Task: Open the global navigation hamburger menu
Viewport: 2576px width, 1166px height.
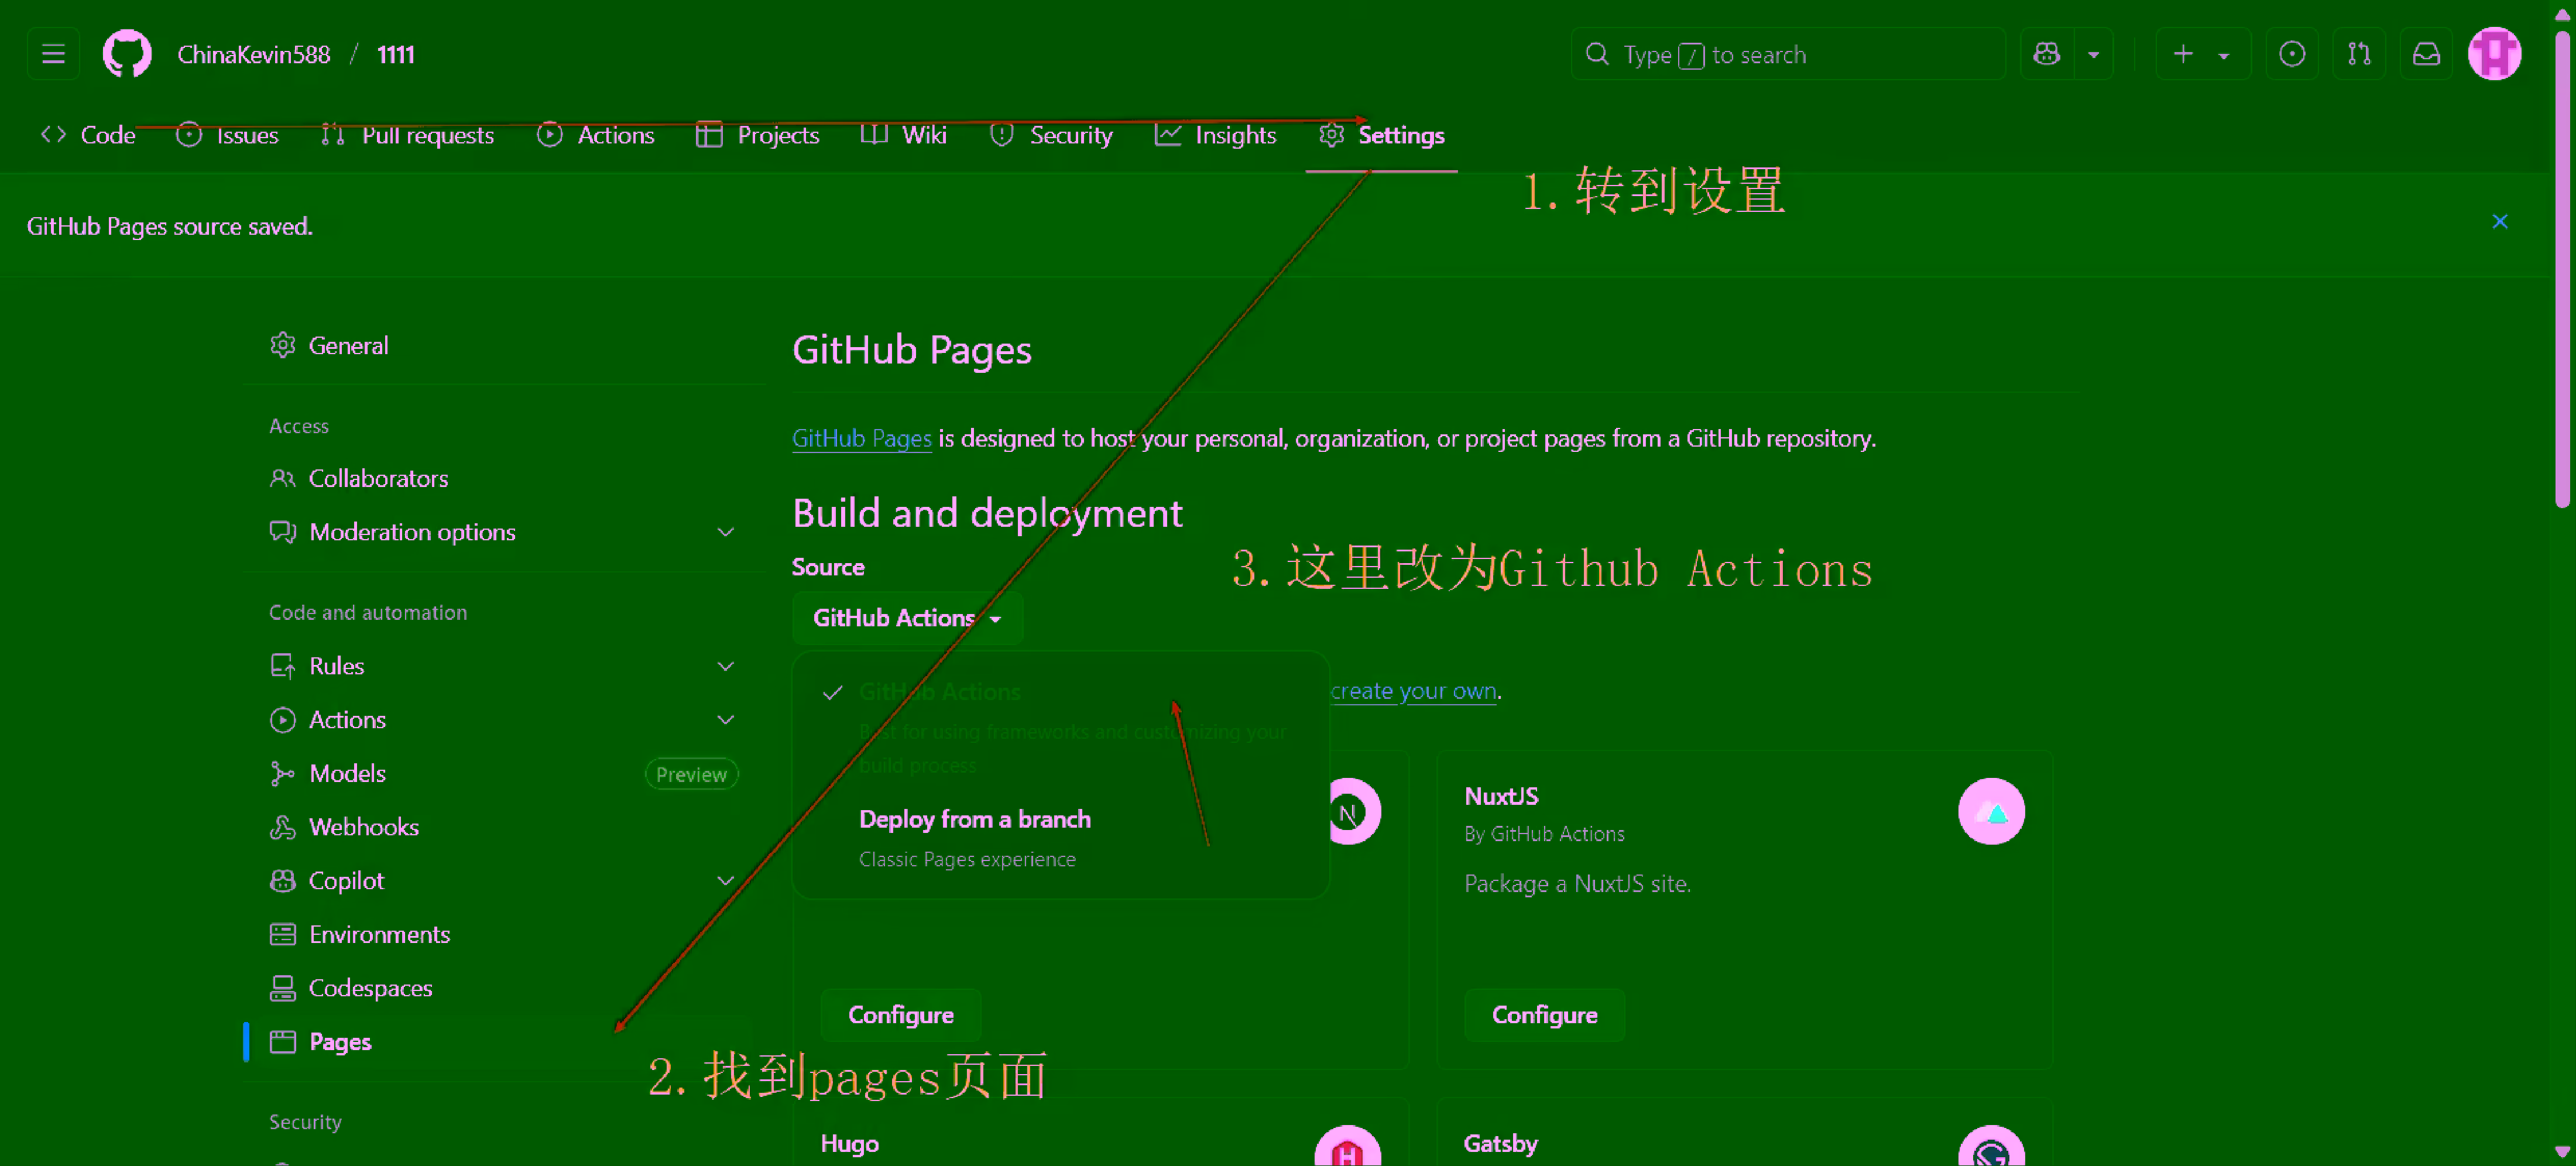Action: [x=53, y=54]
